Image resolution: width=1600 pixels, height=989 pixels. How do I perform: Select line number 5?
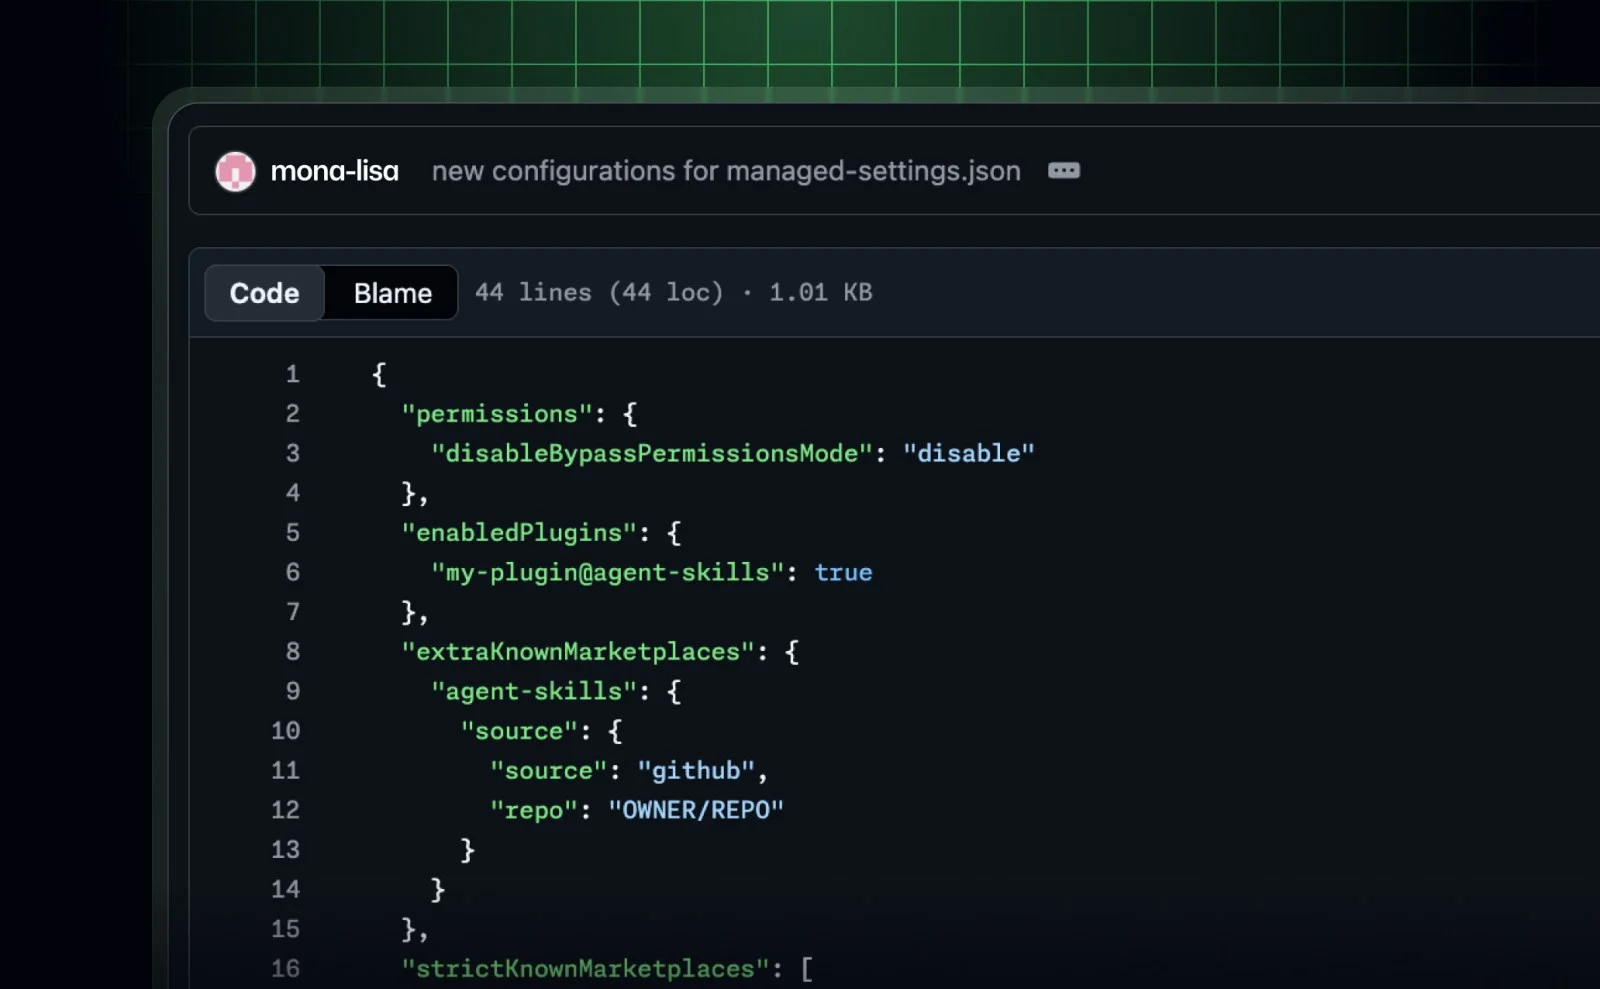click(292, 533)
